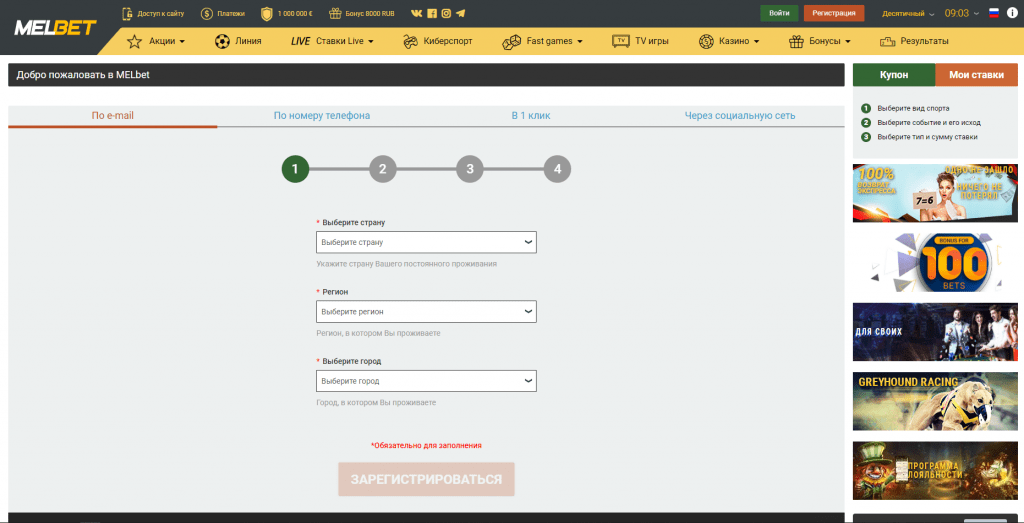Screen dimensions: 1024x523
Task: Open the Instagram social icon
Action: [x=446, y=13]
